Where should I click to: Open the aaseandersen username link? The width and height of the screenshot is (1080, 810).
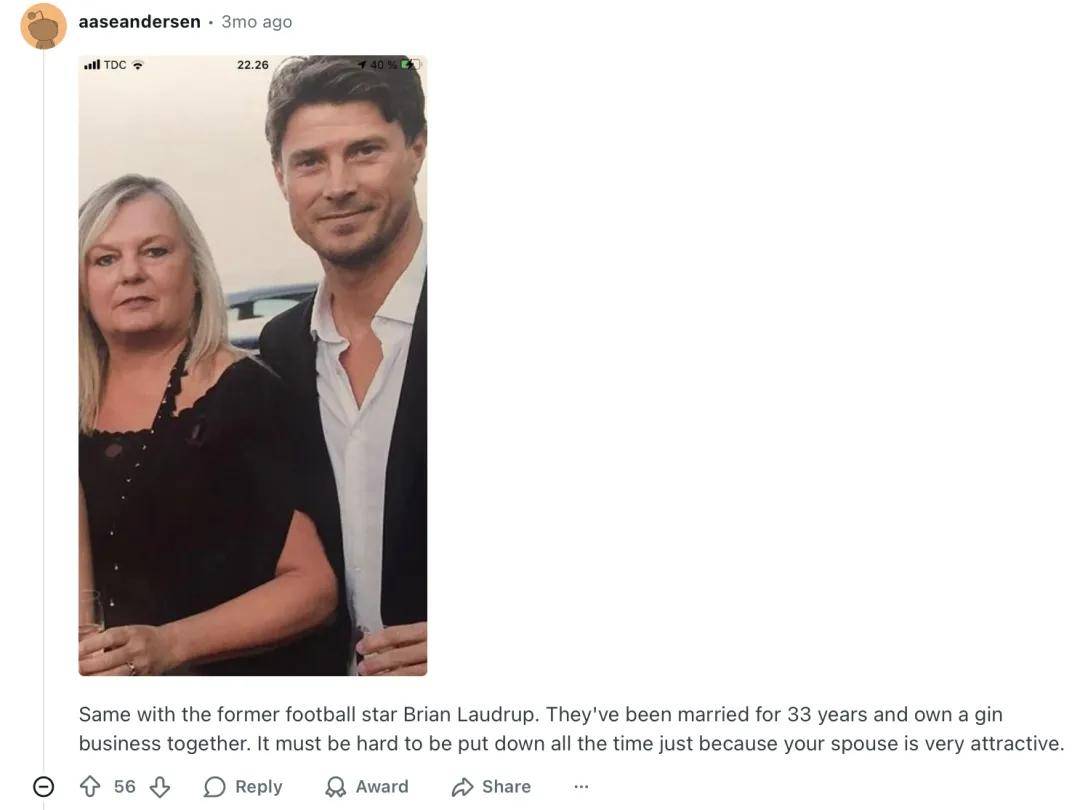click(139, 21)
